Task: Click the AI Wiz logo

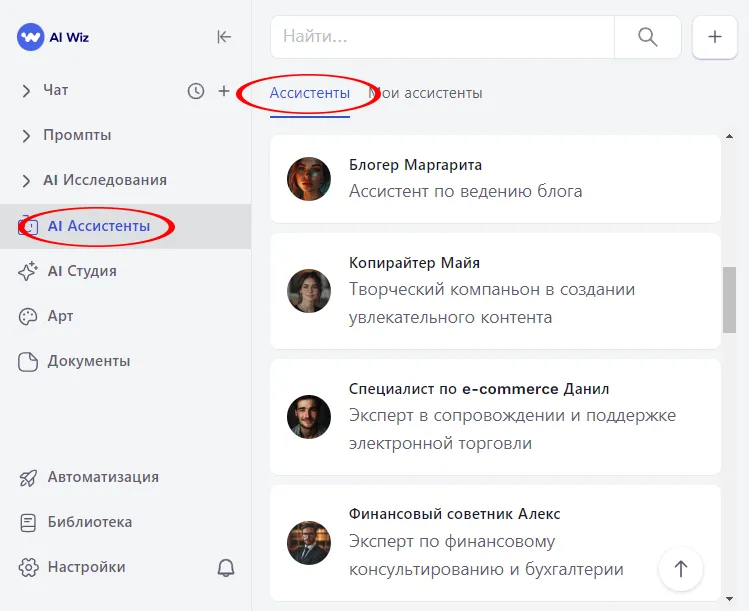Action: (x=53, y=37)
